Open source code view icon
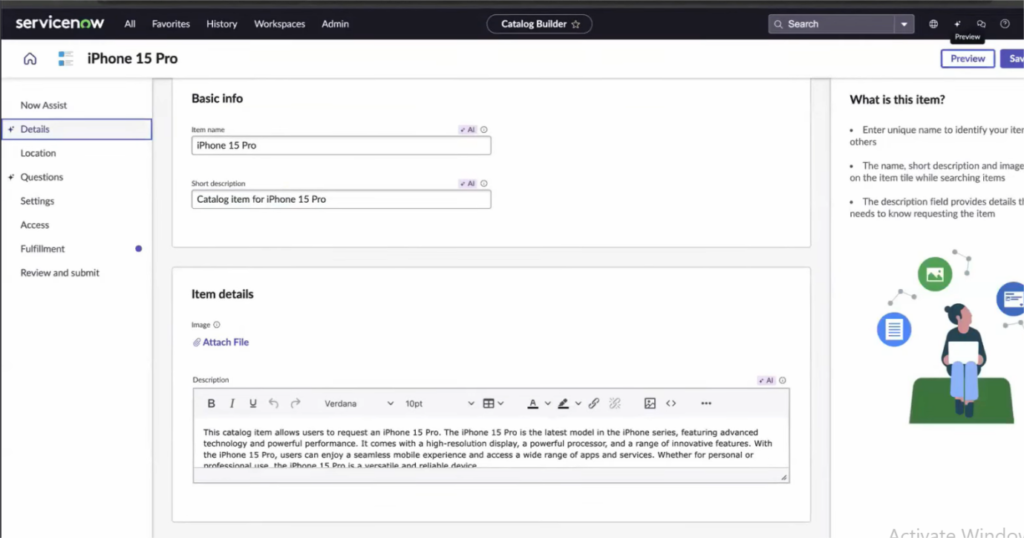 (x=671, y=404)
